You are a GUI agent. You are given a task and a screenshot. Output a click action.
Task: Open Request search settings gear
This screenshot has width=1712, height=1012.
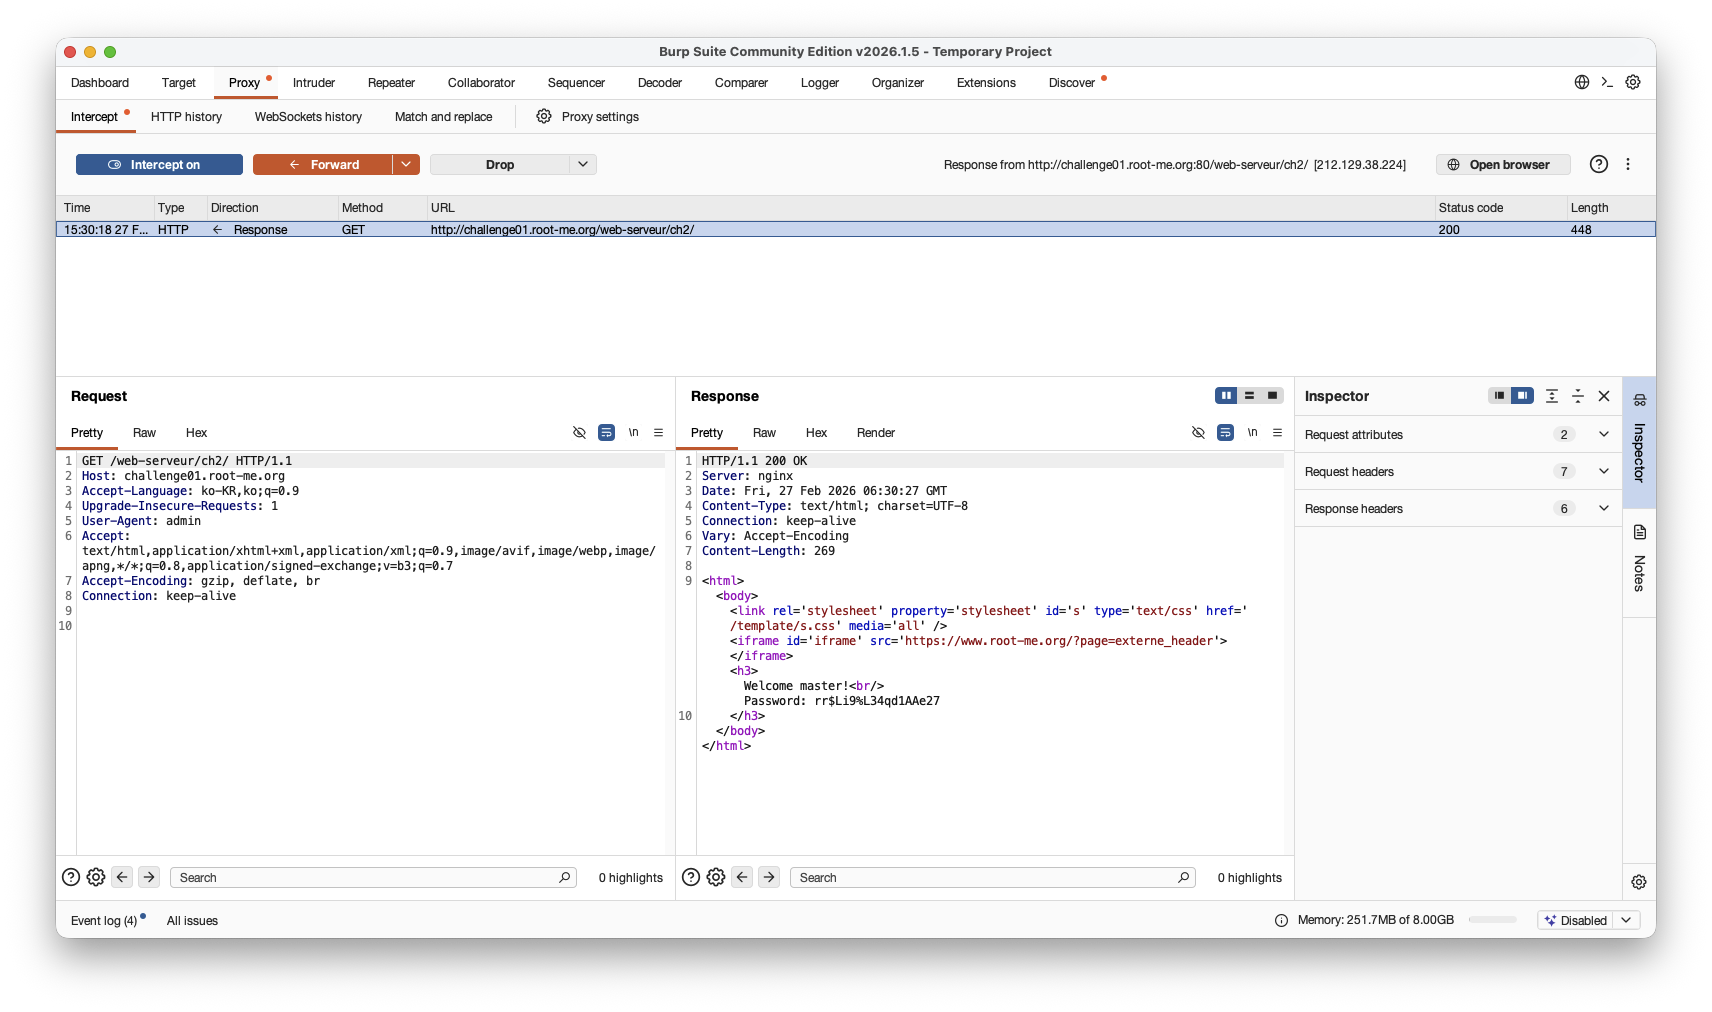click(96, 877)
